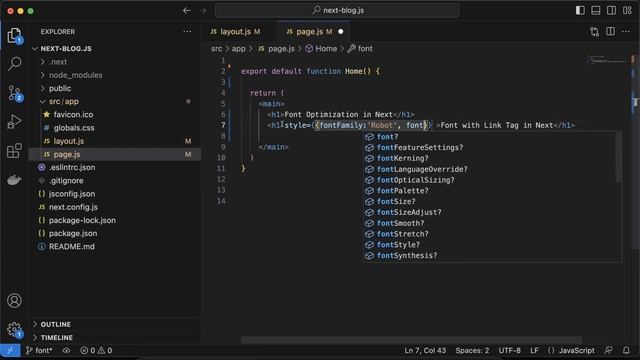Screen dimensions: 640x360
Task: Click the next-blog.js command center search box
Action: (x=337, y=10)
